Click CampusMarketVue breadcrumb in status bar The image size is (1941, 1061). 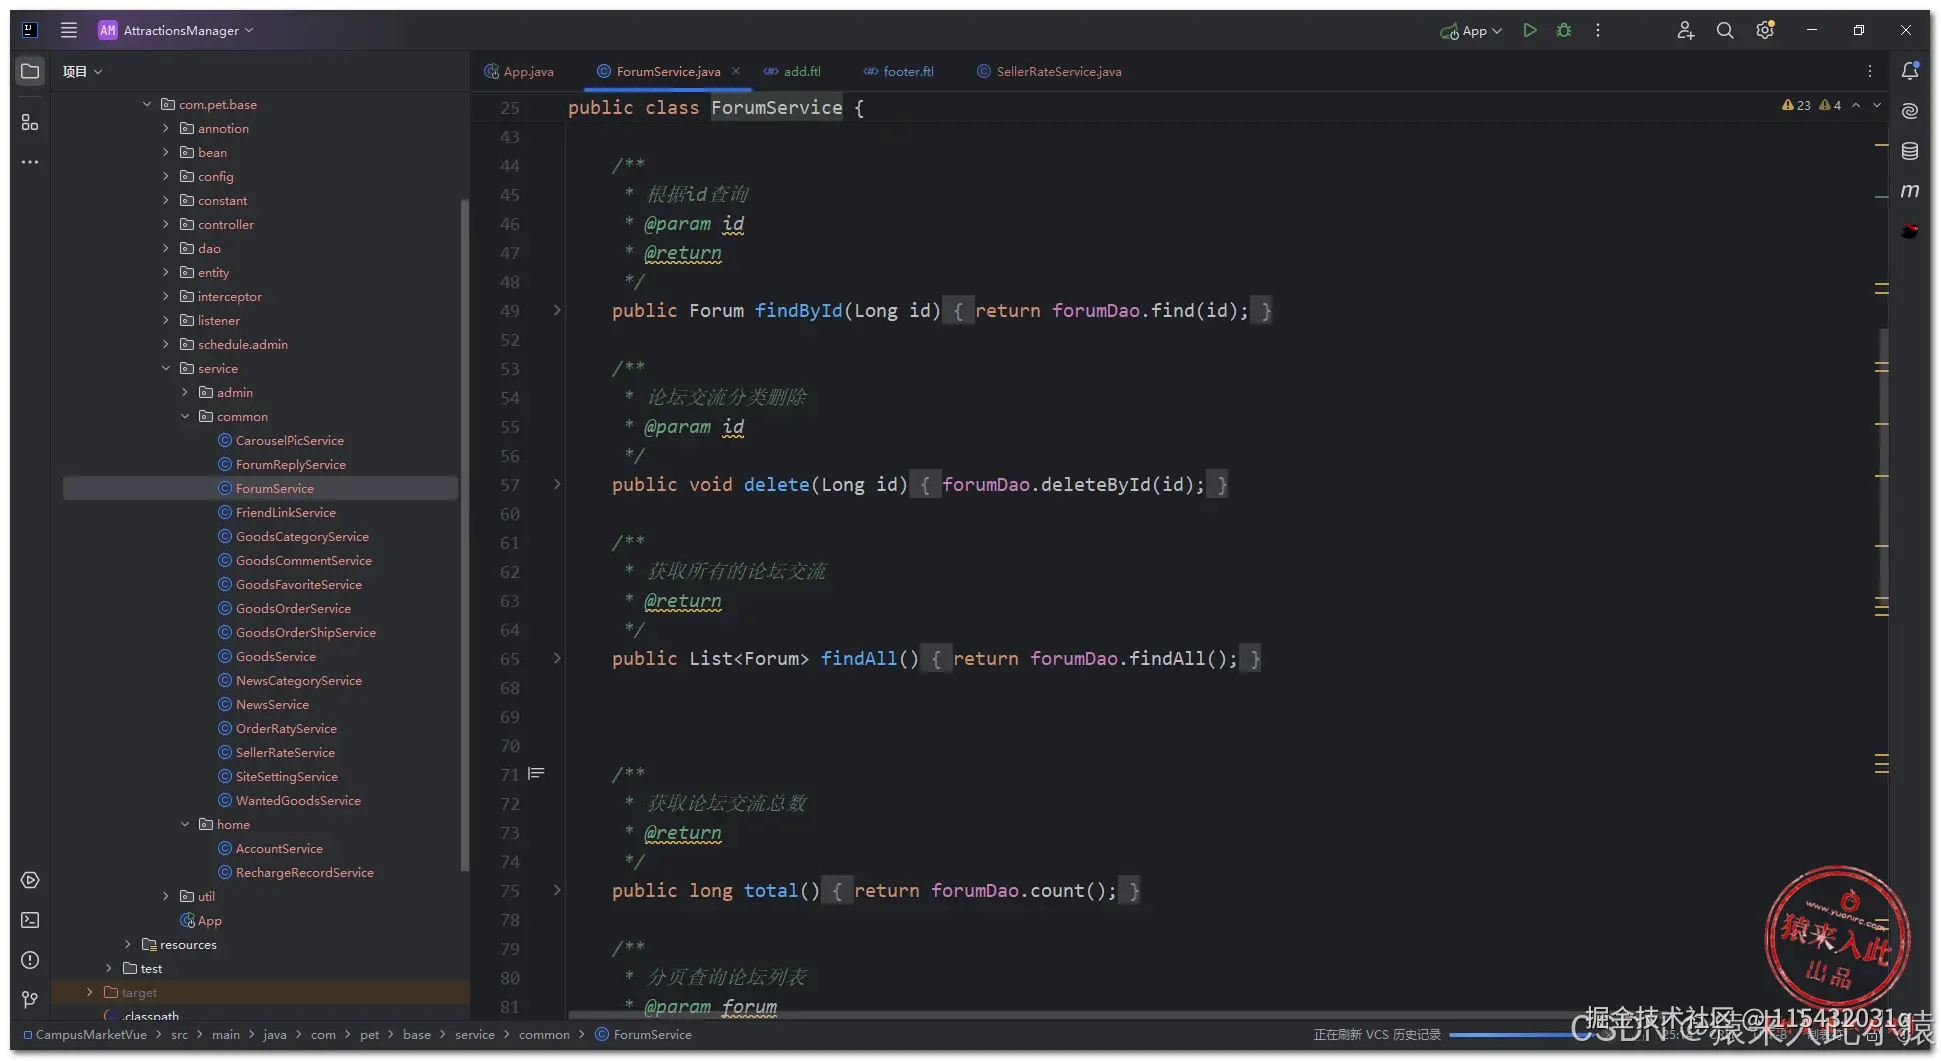coord(85,1034)
